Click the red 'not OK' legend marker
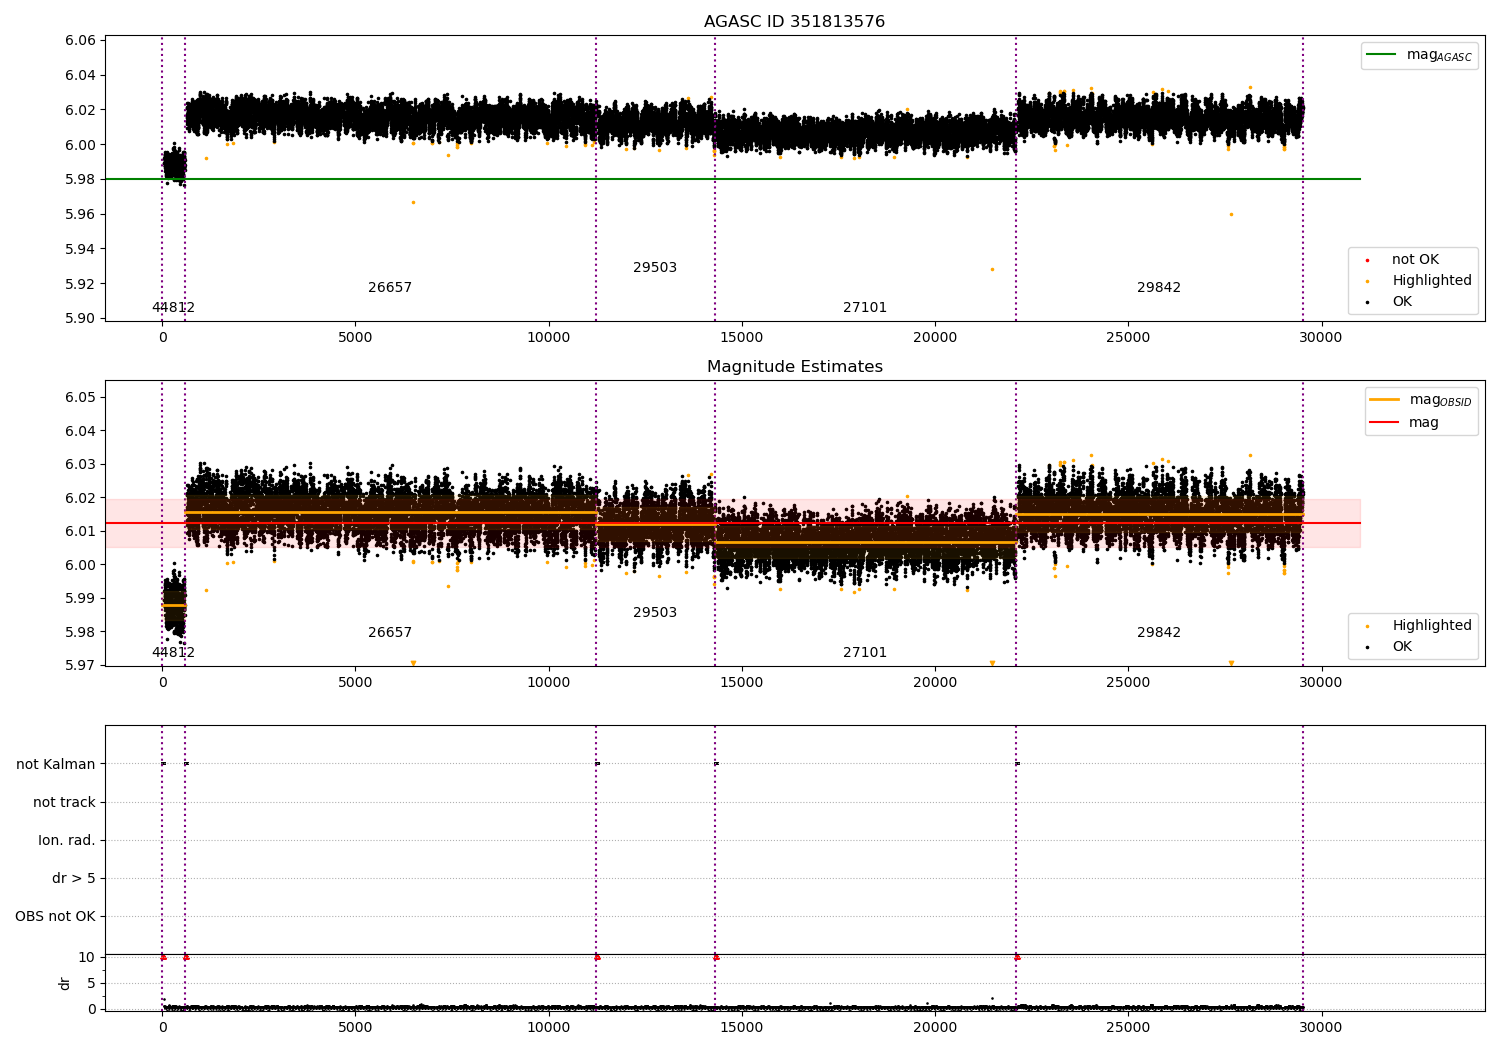1500x1050 pixels. (x=1367, y=260)
